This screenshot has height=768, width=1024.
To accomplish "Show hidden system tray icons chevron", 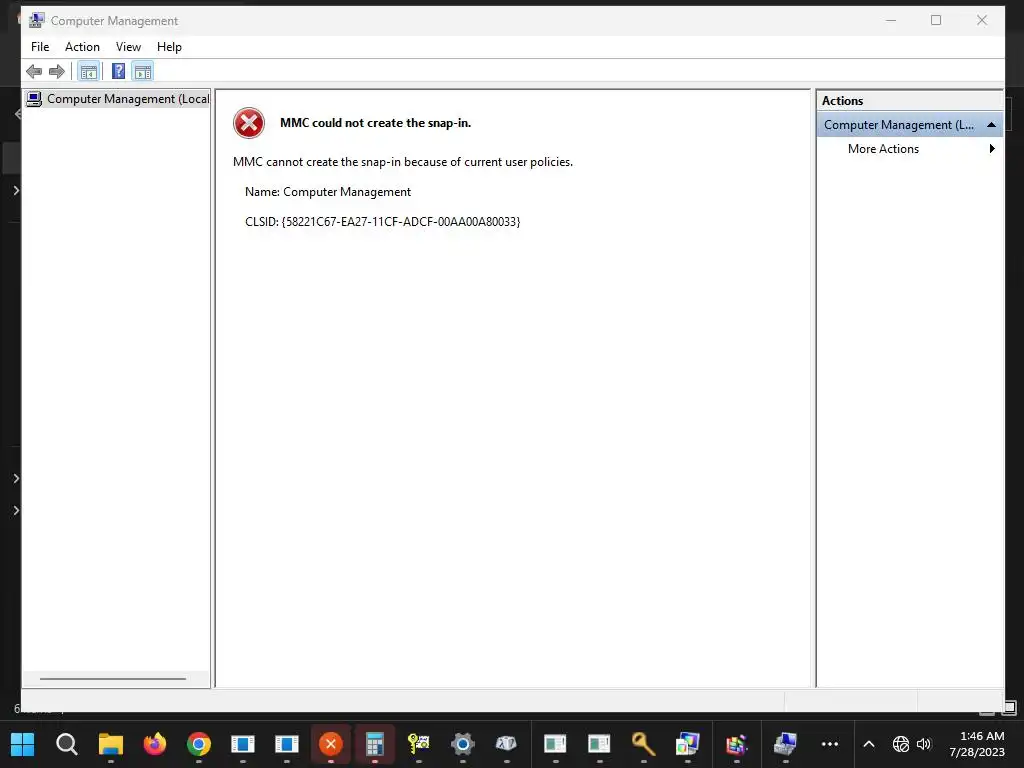I will 869,744.
